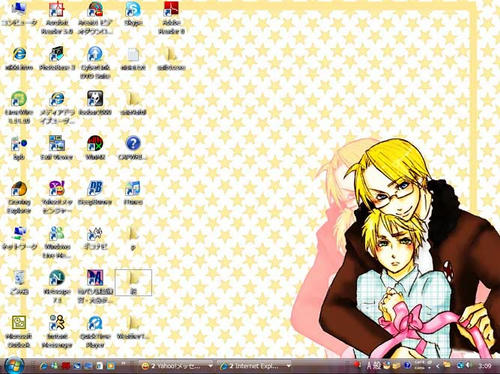This screenshot has width=500, height=374.
Task: Launch the orange Explorer shortcut above Network icon
Action: 19,197
